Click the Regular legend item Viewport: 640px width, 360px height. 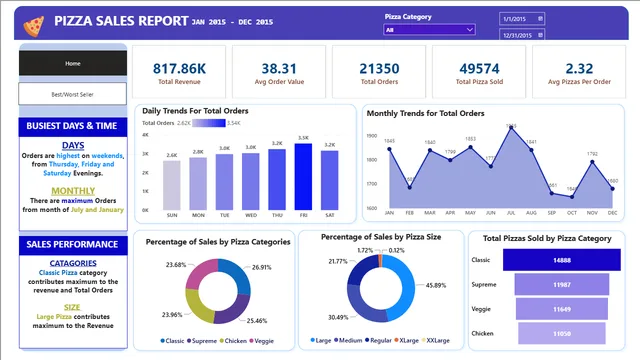[378, 340]
